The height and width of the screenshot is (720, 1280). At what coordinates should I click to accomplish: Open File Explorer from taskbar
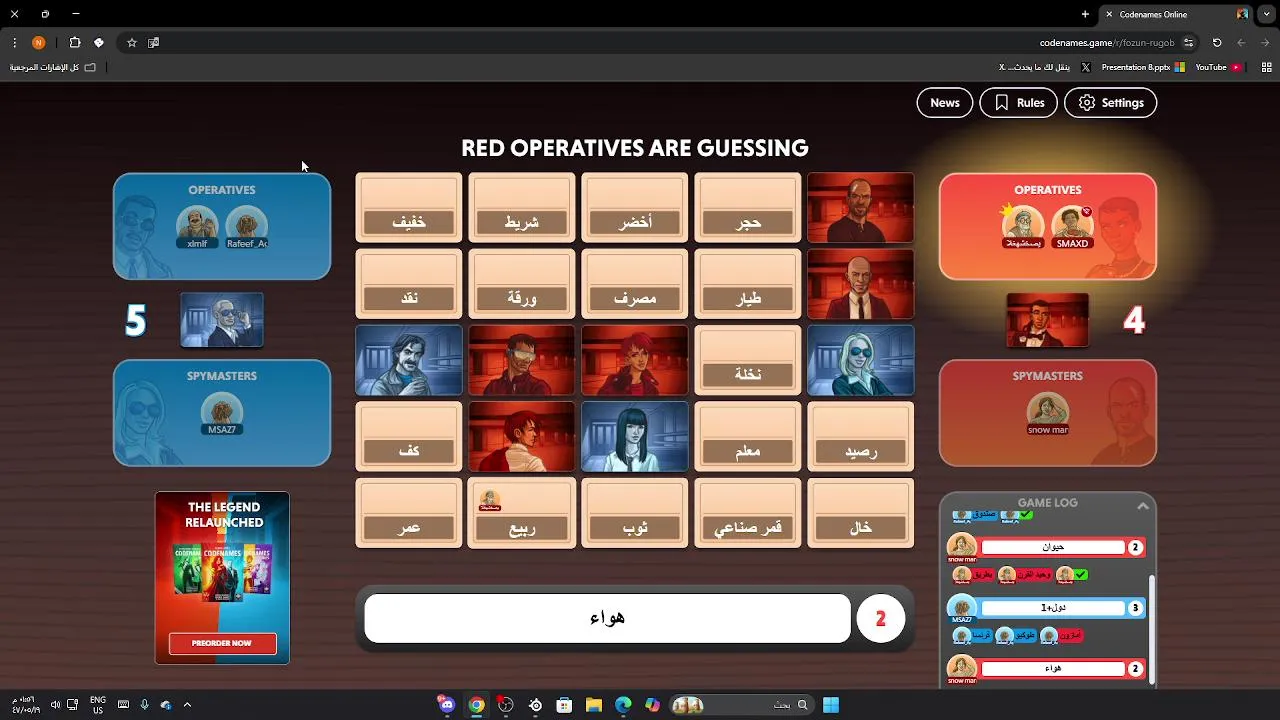[593, 705]
